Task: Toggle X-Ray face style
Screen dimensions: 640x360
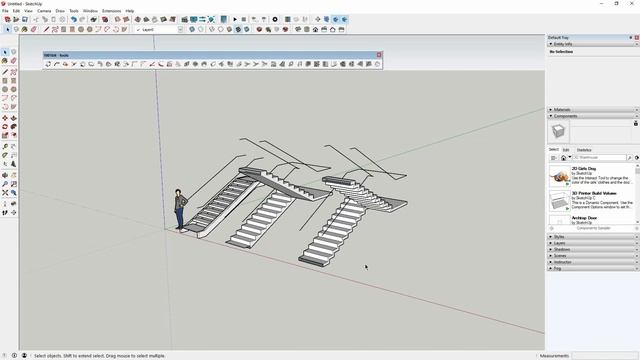Action: pyautogui.click(x=192, y=29)
